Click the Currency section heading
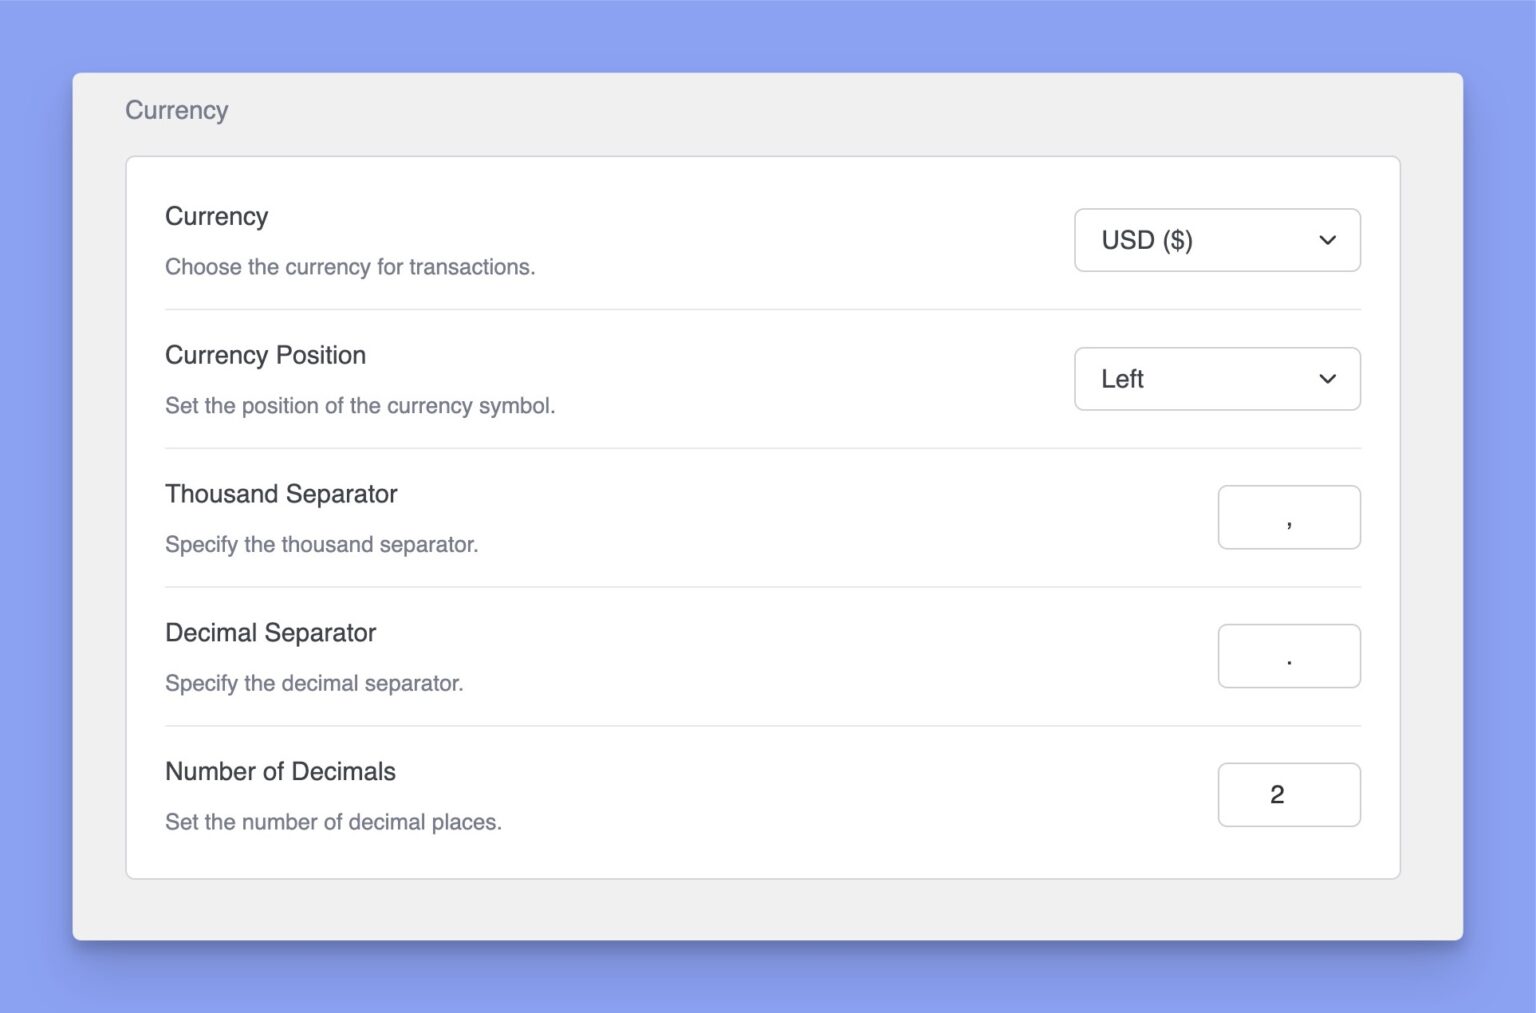The height and width of the screenshot is (1013, 1536). [x=177, y=110]
